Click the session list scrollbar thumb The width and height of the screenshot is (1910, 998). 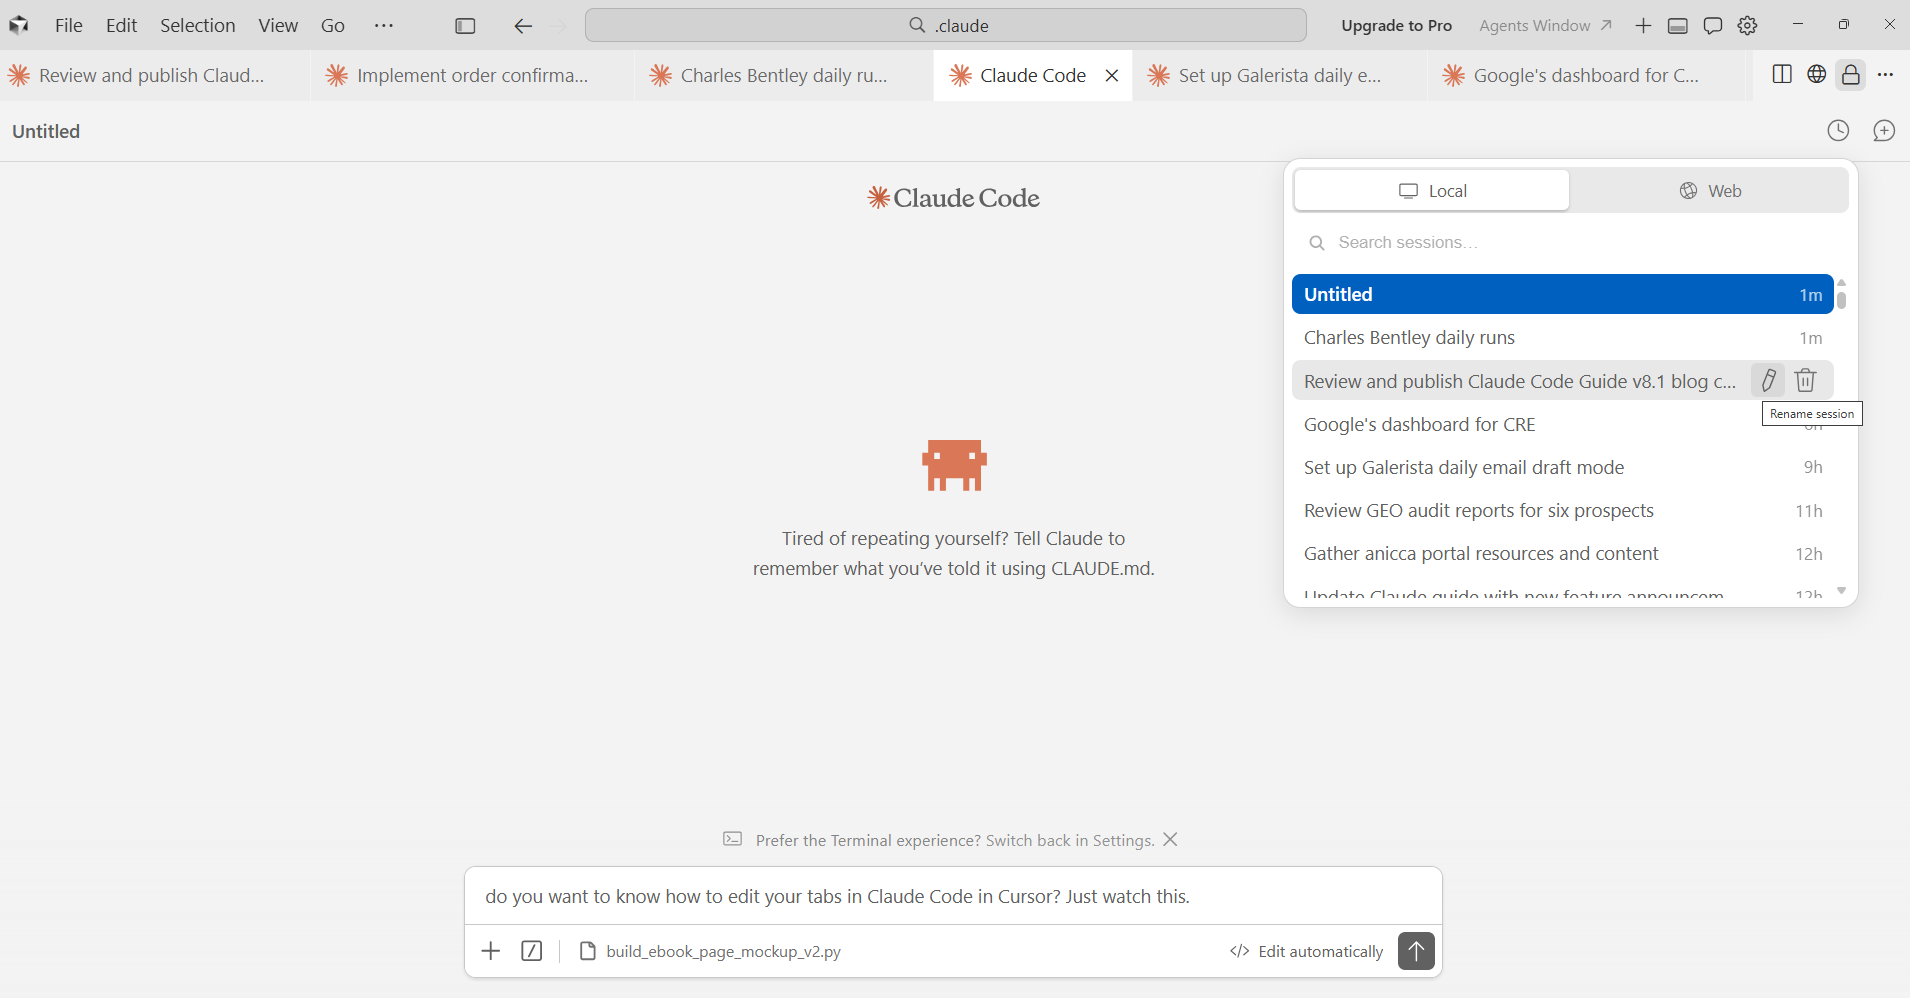pyautogui.click(x=1841, y=299)
